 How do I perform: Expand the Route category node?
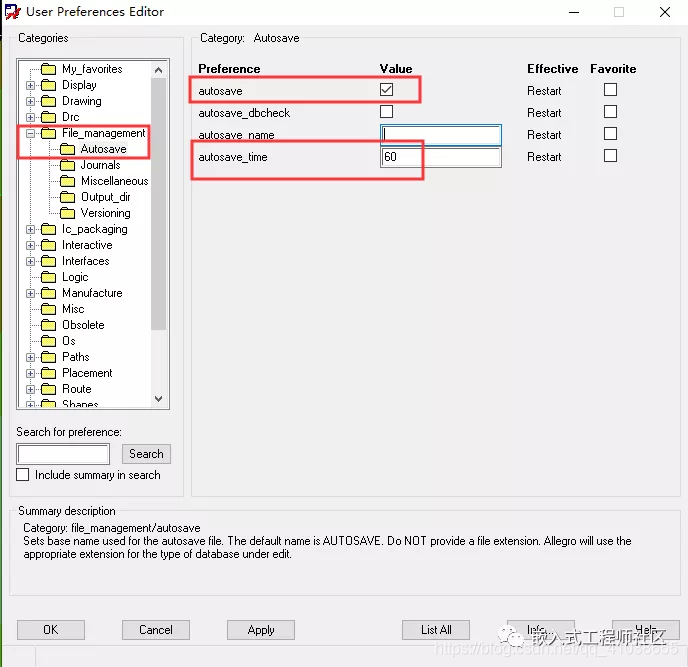point(30,390)
